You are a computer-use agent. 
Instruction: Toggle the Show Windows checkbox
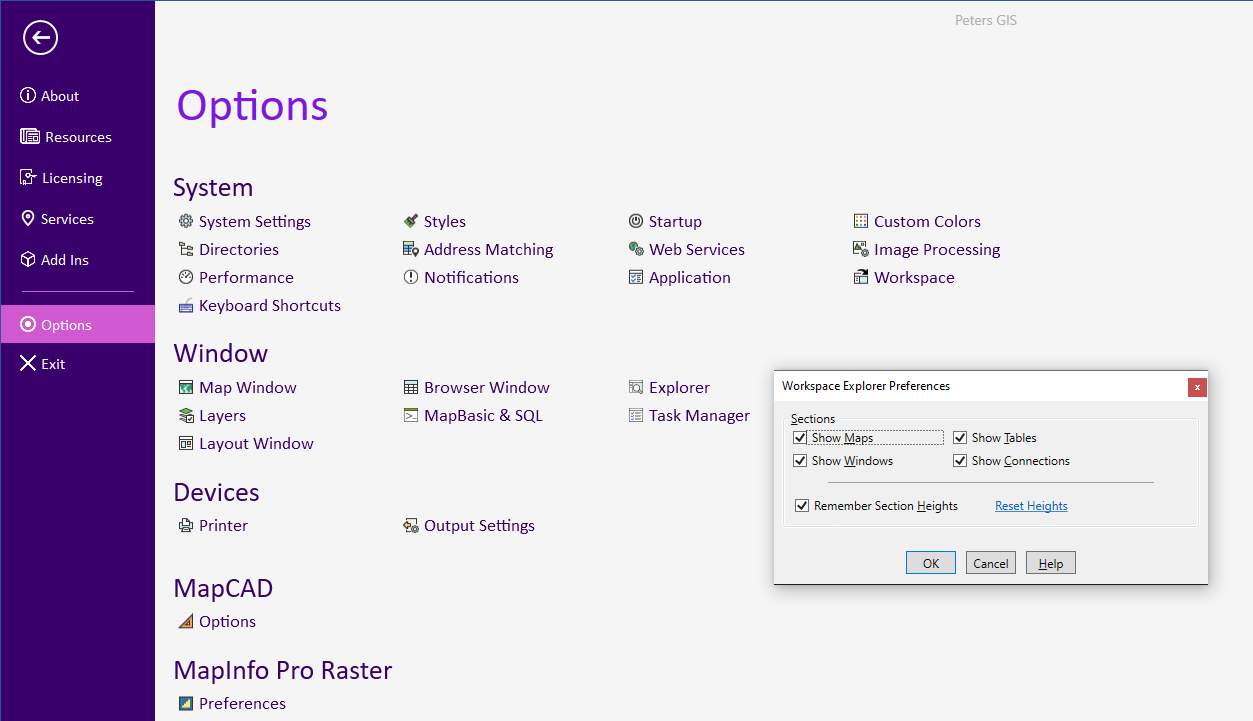point(800,461)
